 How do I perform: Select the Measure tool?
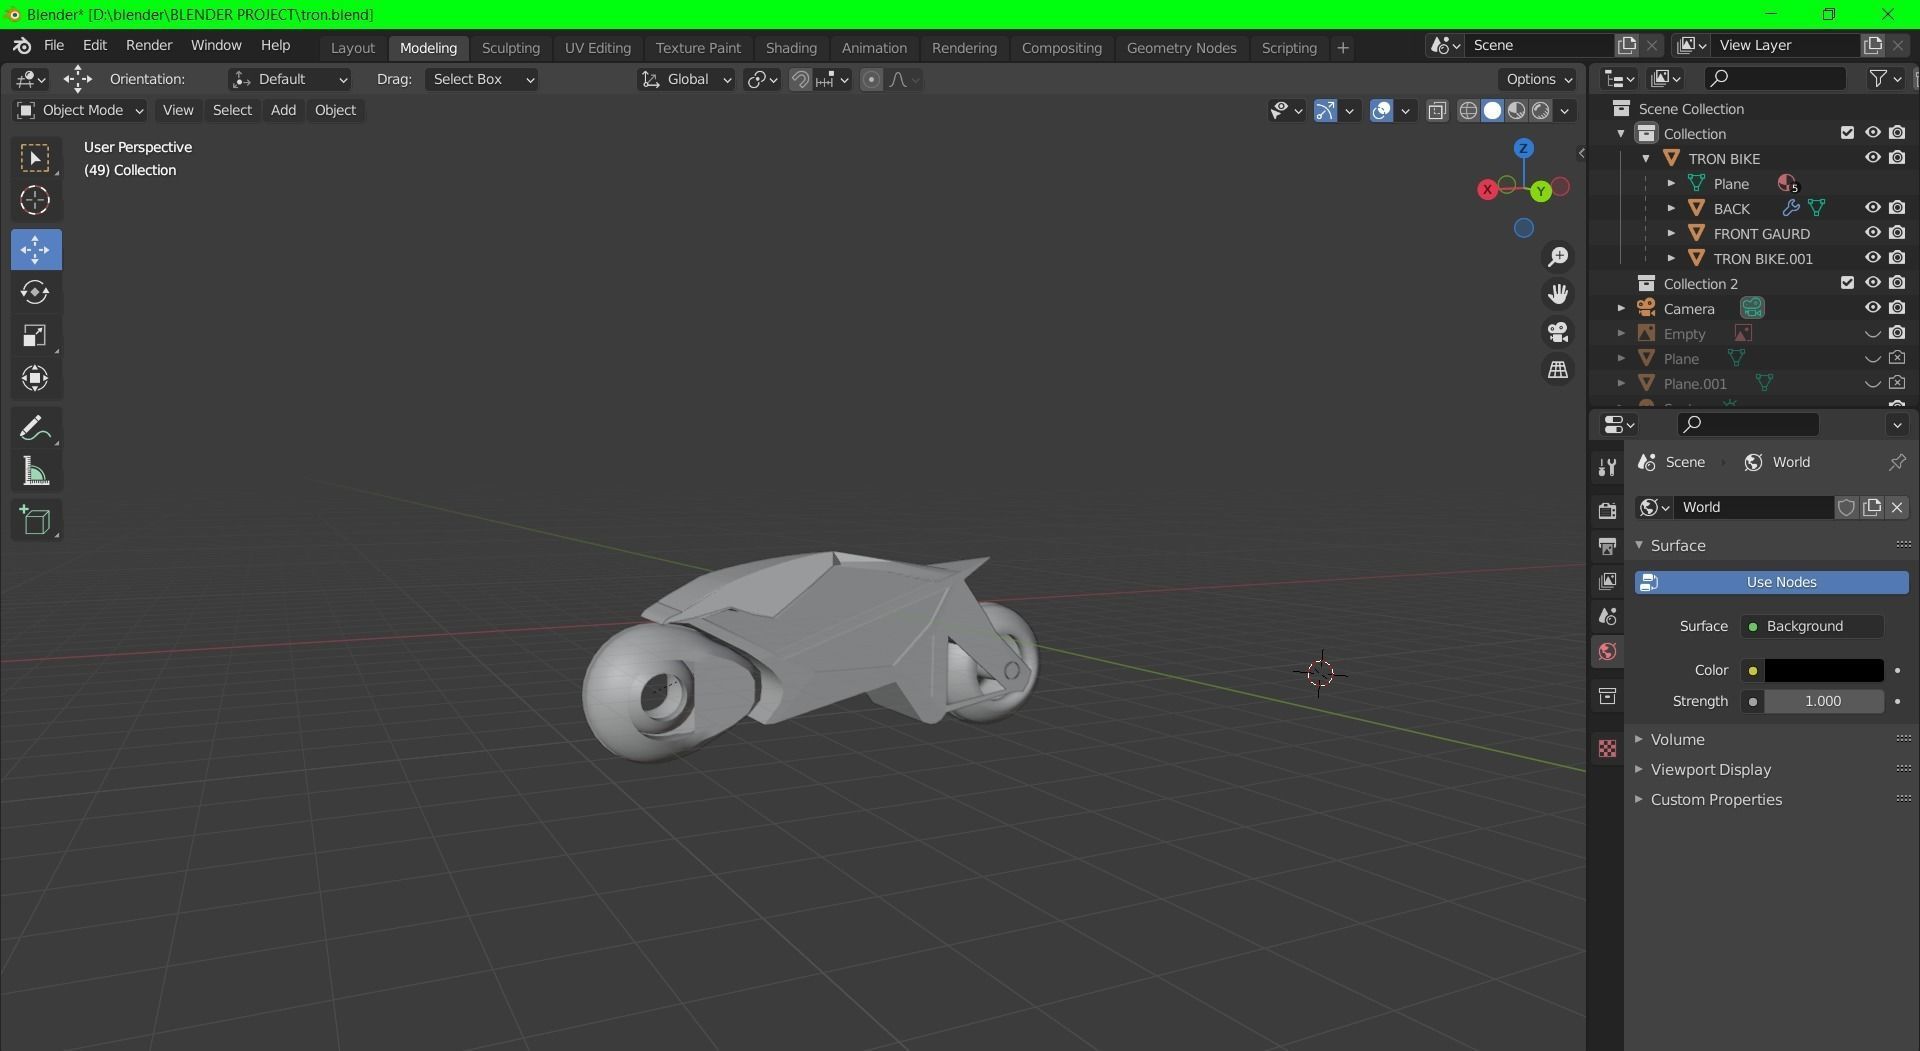point(36,472)
